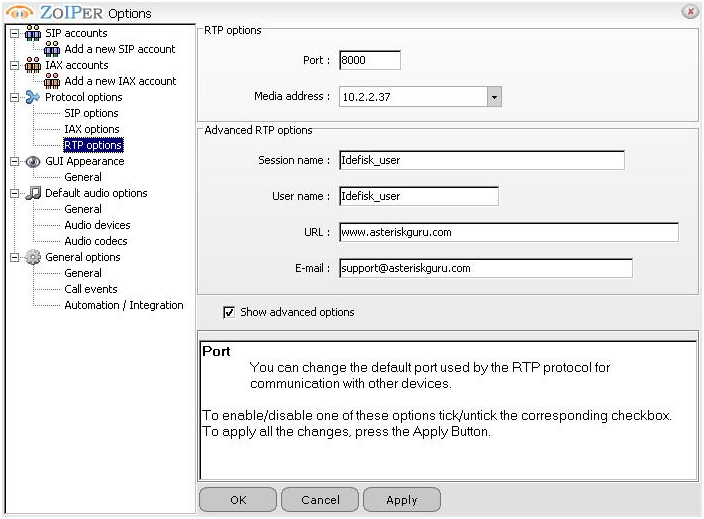This screenshot has width=704, height=519.
Task: Uncheck the Show advanced options checkbox
Action: click(x=229, y=312)
